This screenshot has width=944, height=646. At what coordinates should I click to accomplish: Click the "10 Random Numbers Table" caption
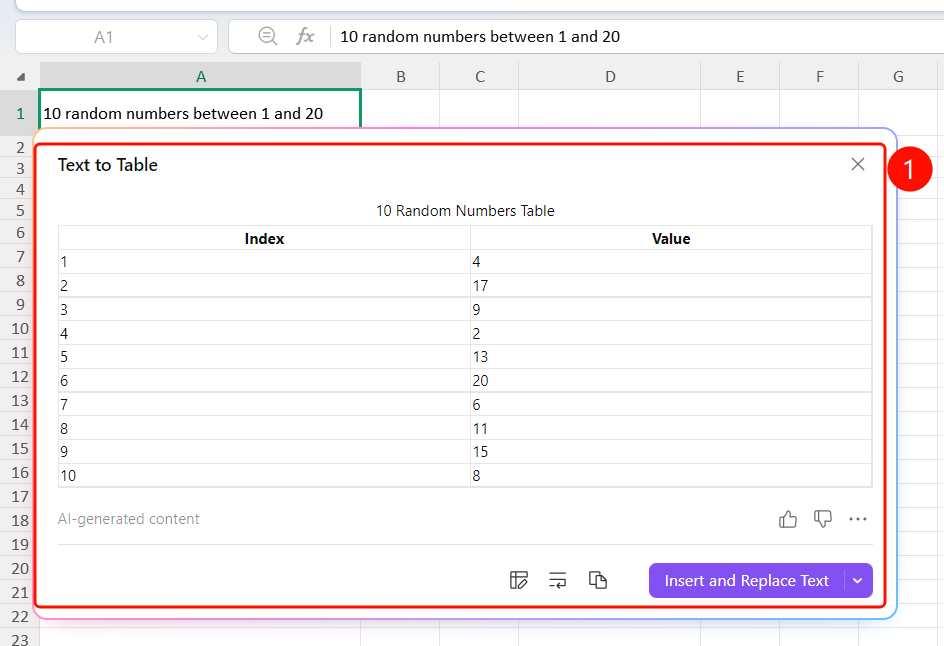465,211
